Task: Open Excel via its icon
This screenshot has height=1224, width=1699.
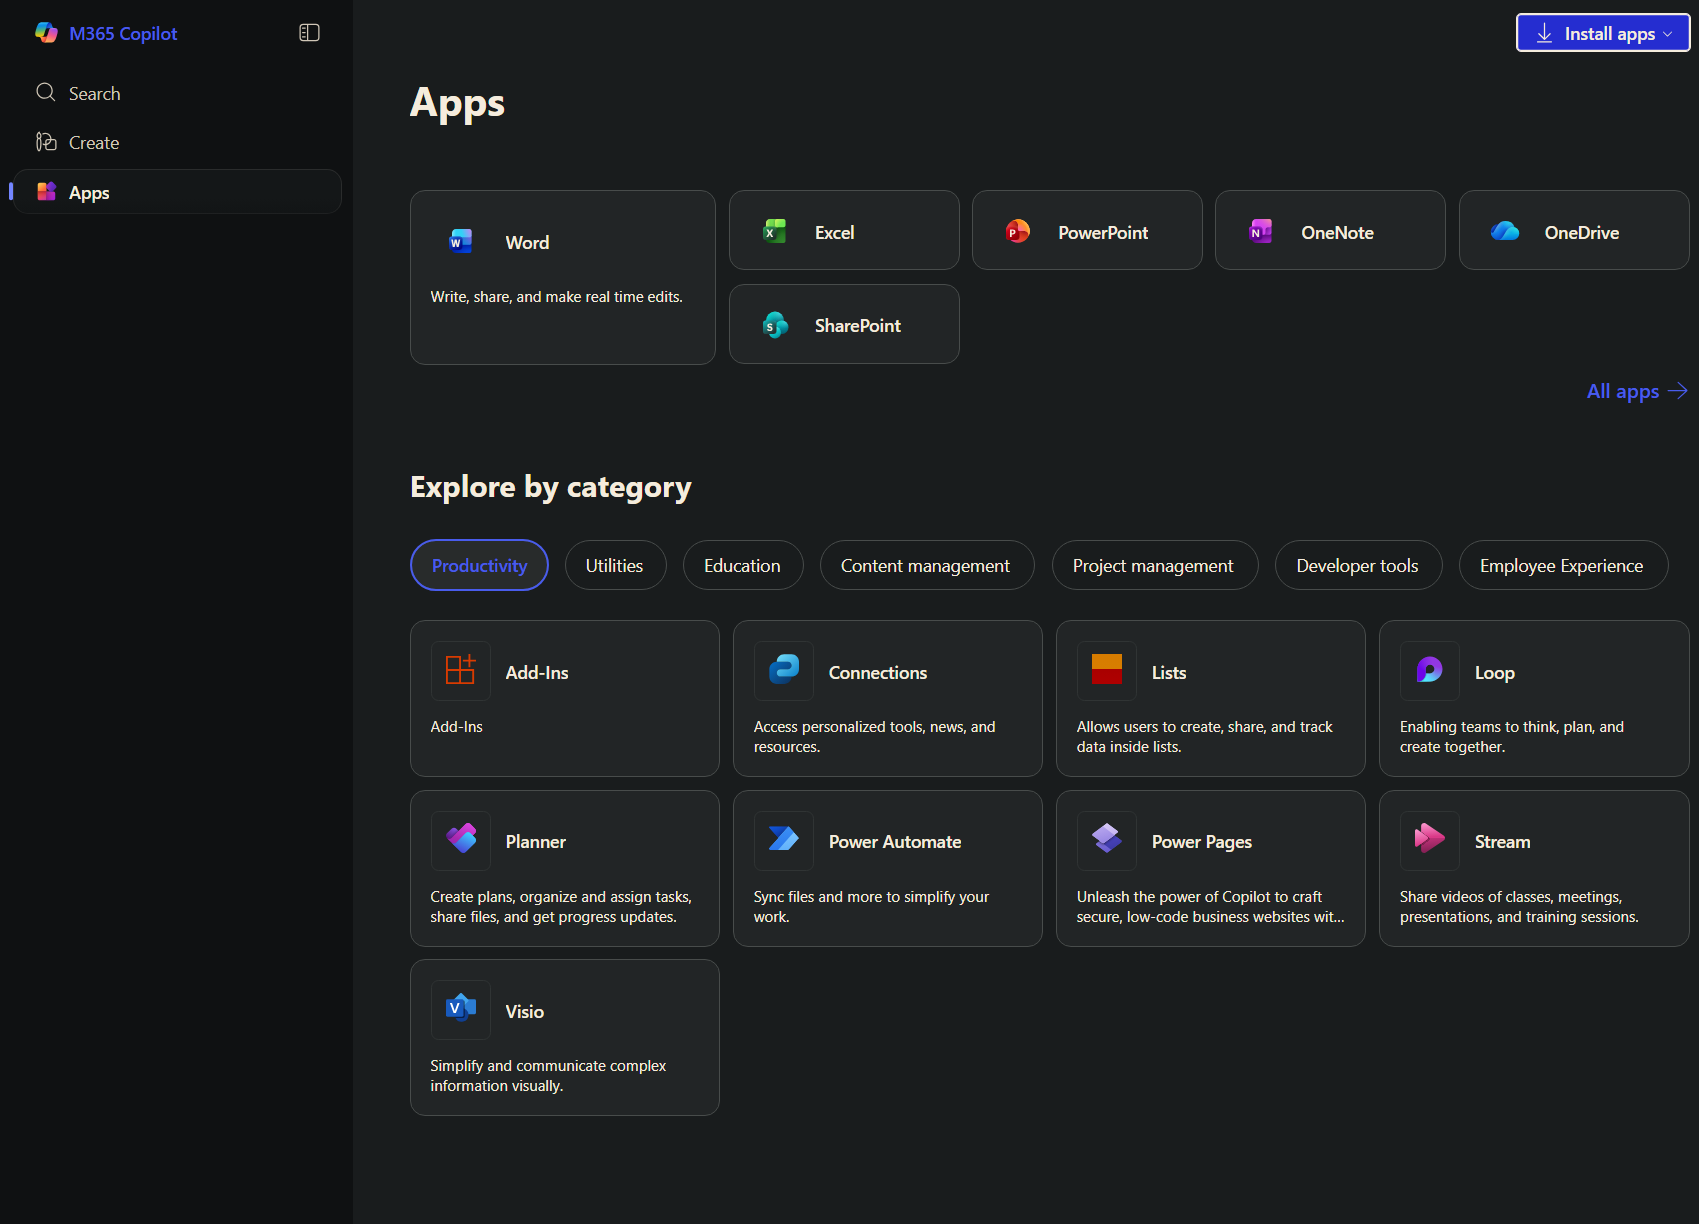Action: pos(775,232)
